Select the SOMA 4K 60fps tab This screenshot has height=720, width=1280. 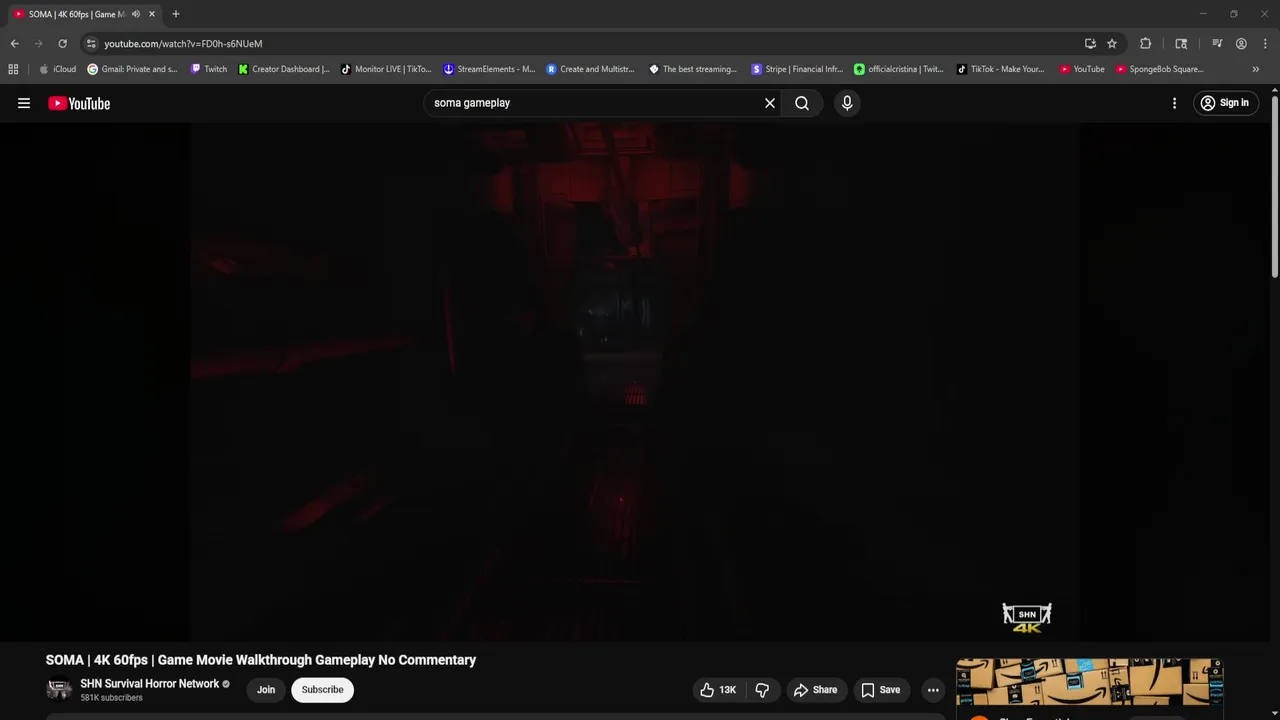[x=76, y=14]
